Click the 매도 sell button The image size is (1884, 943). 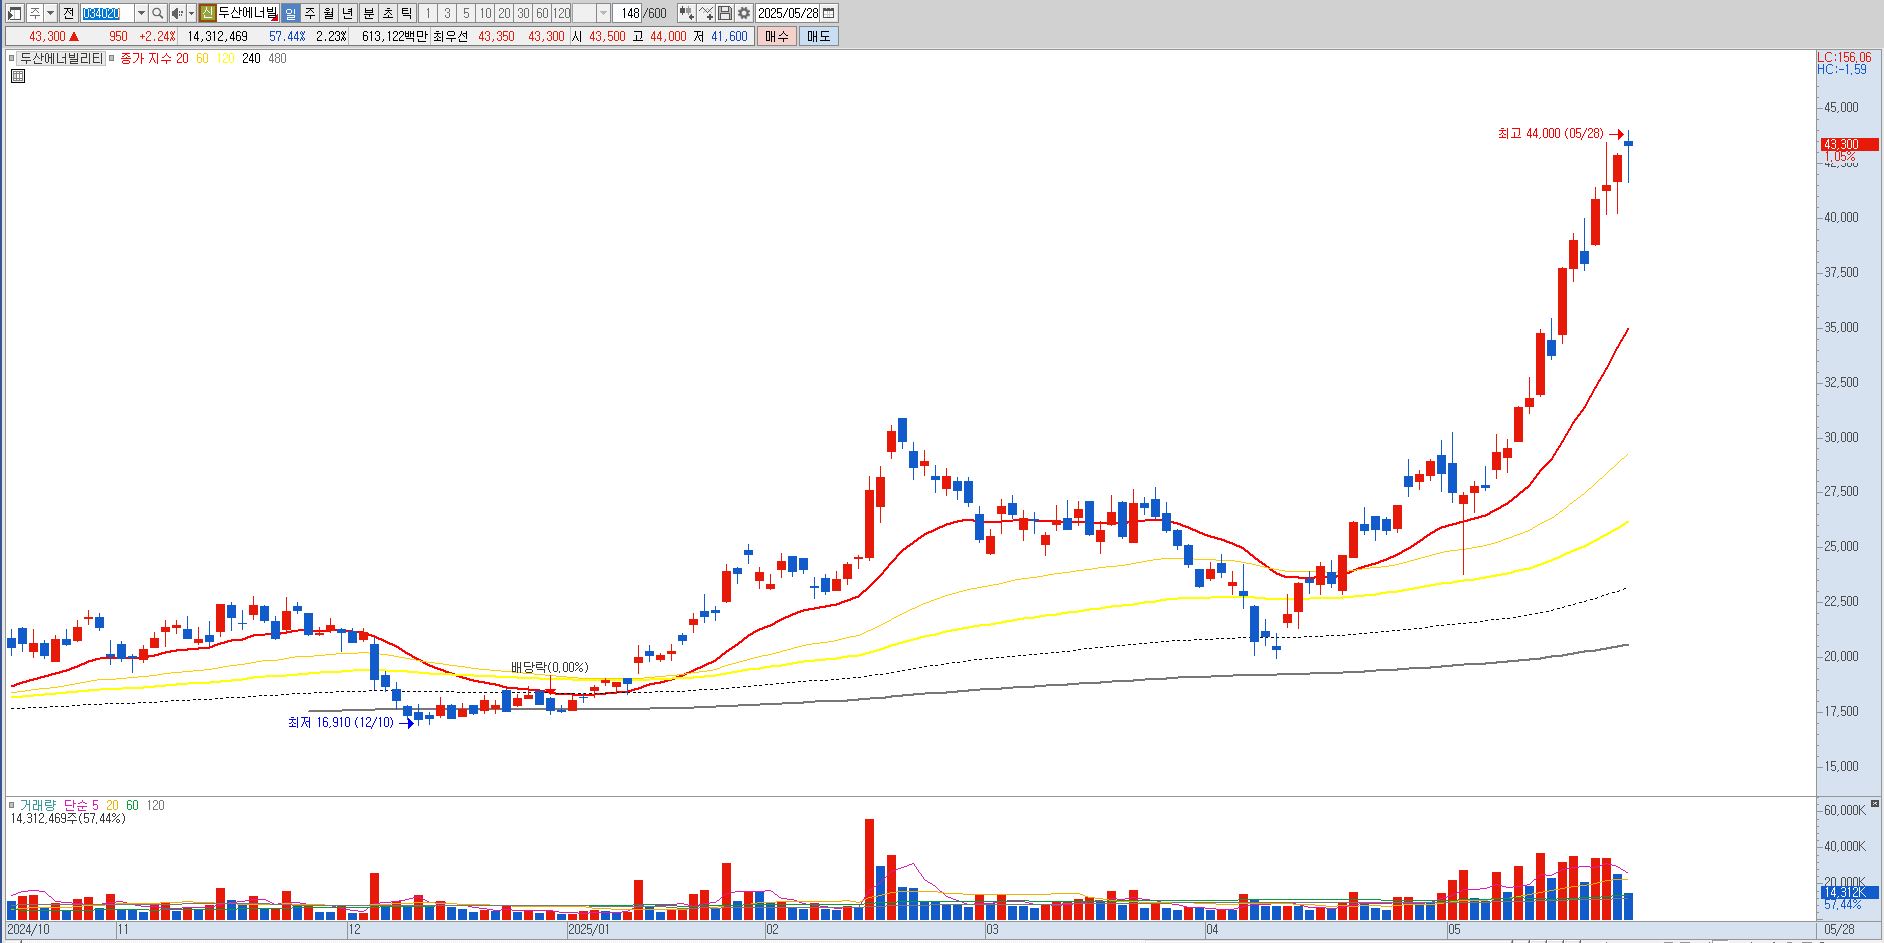coord(818,36)
